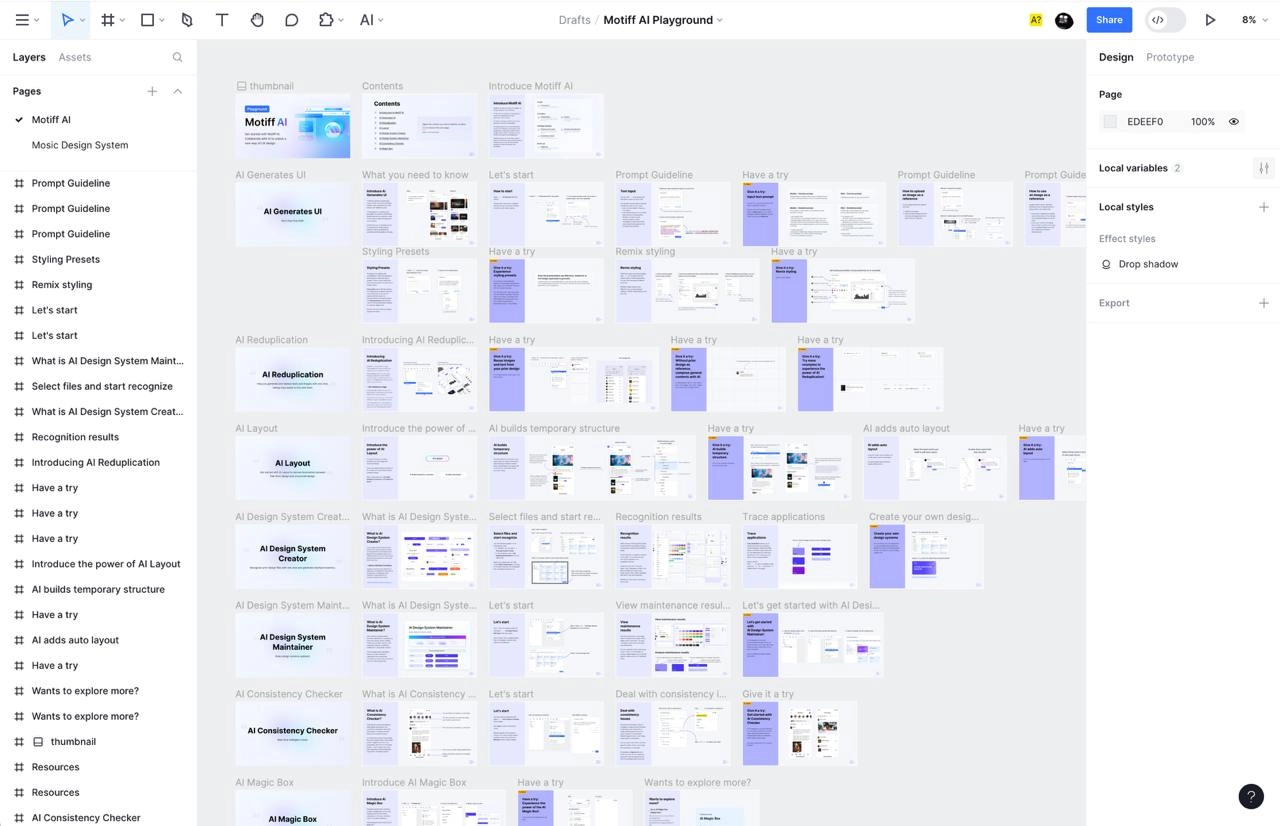Open the main menu dropdown arrow

(x=36, y=20)
